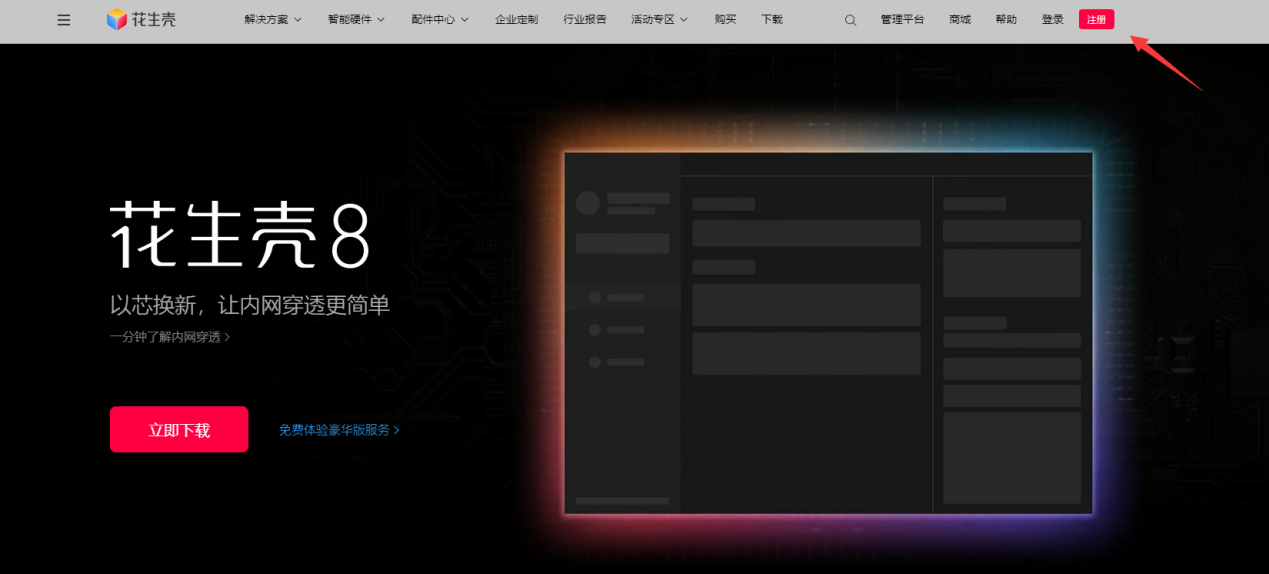Expand the 配件中心 dropdown menu
Viewport: 1269px width, 574px height.
coord(440,20)
